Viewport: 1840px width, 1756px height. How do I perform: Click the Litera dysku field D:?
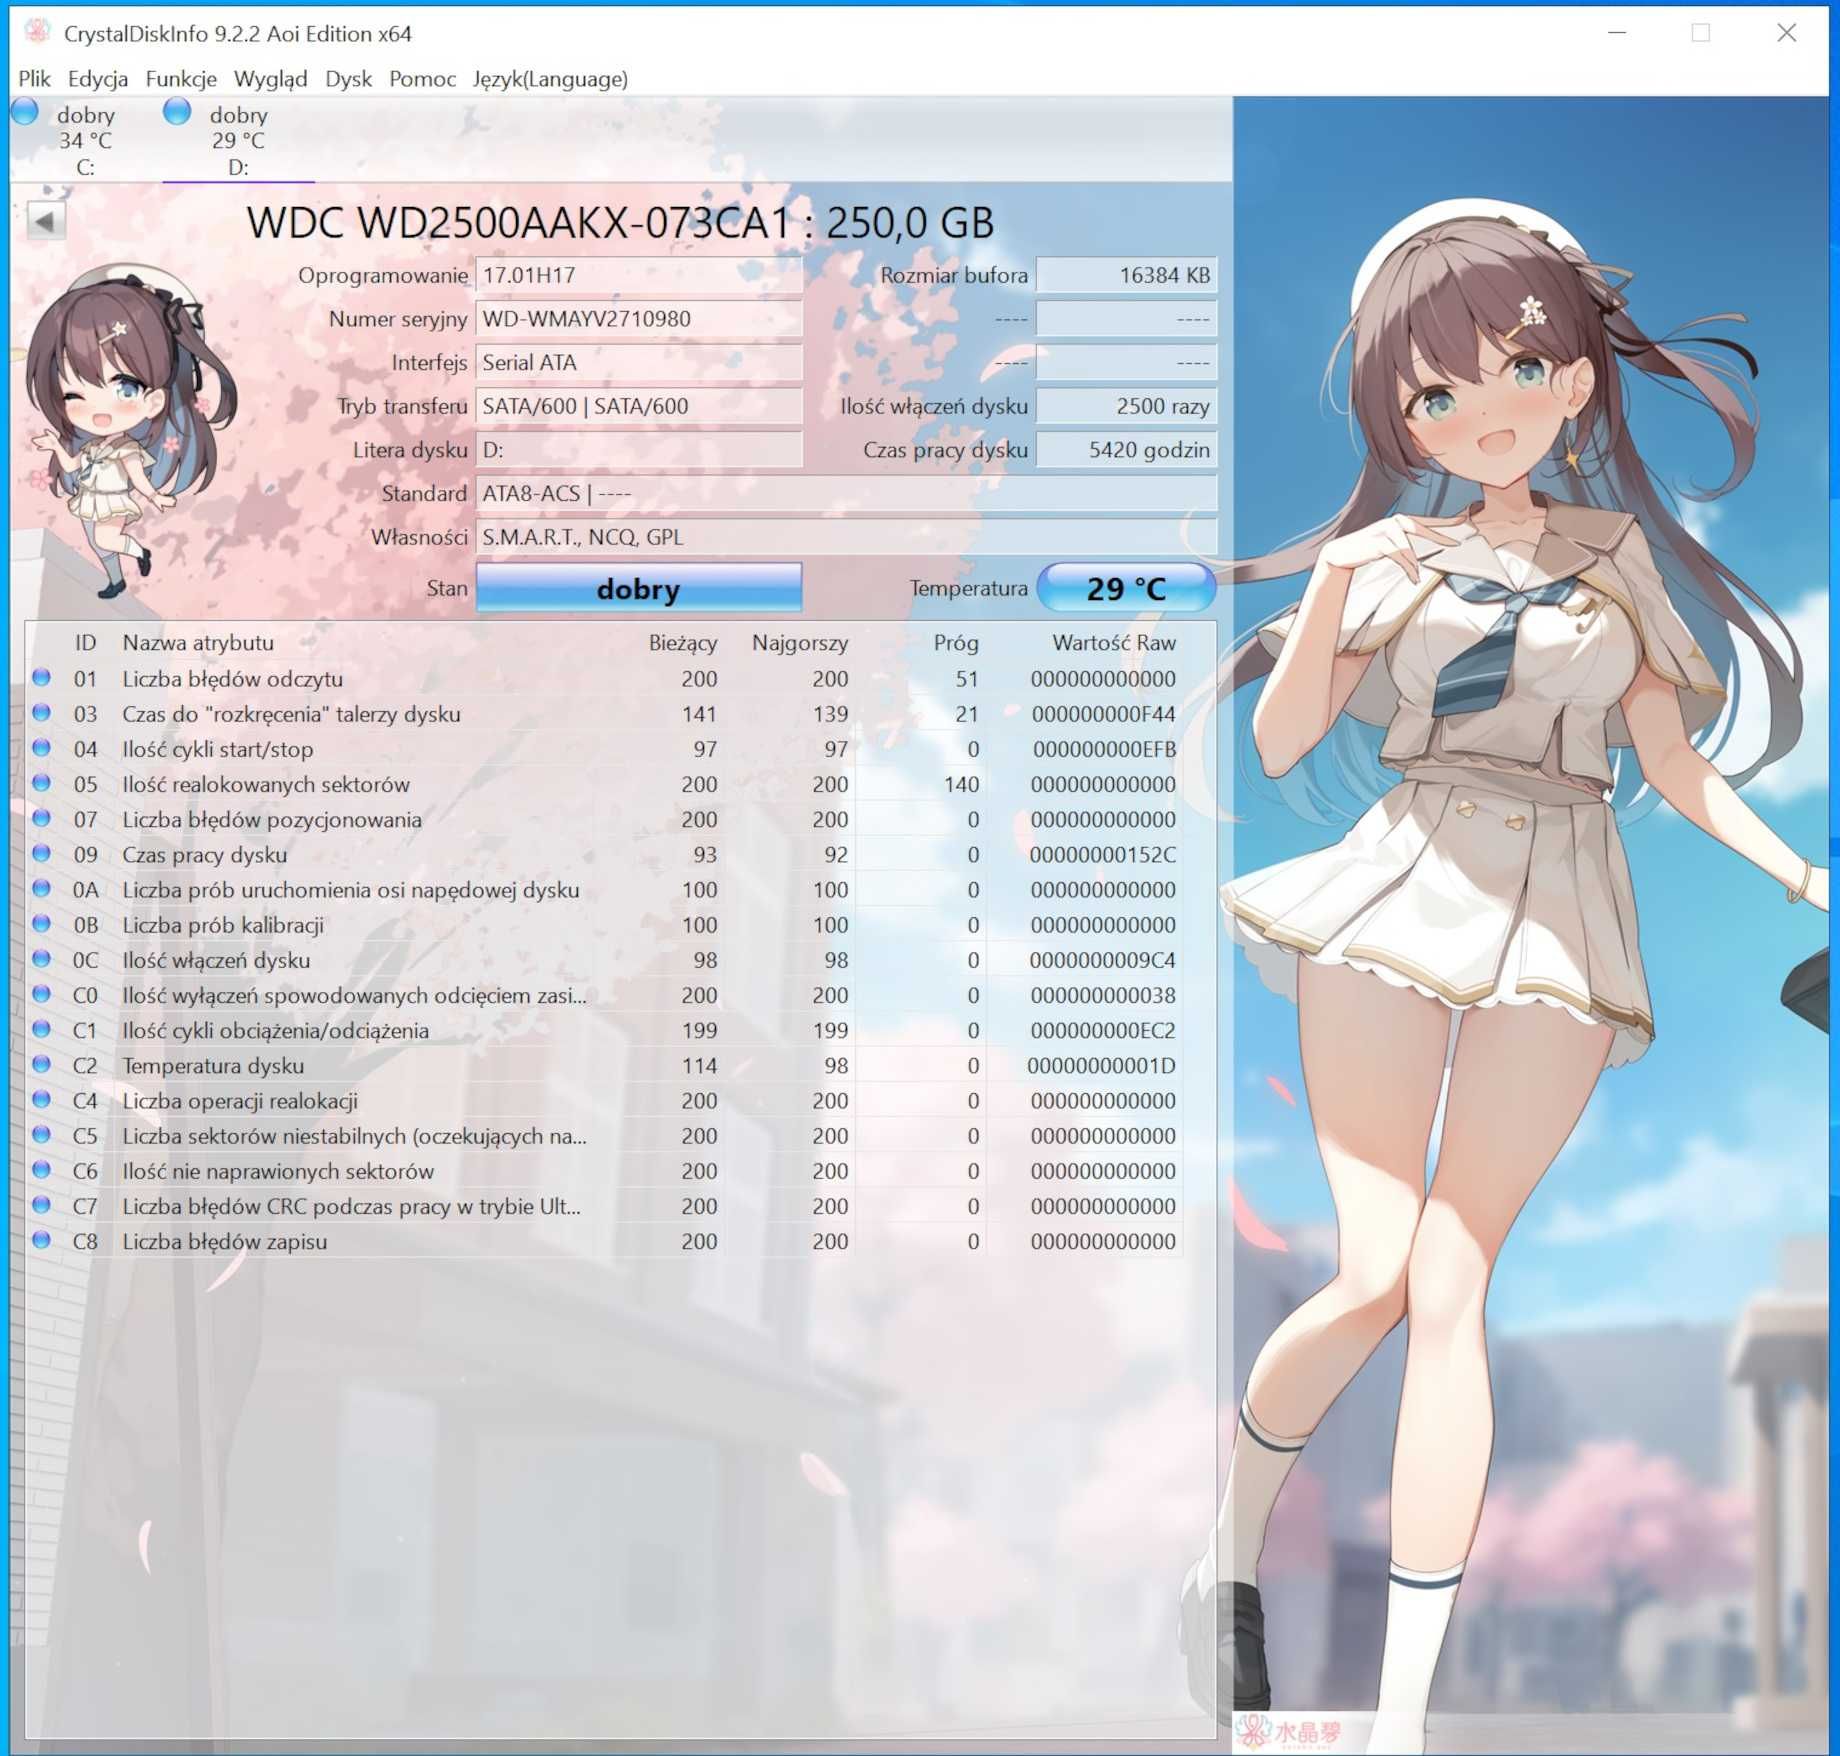639,450
